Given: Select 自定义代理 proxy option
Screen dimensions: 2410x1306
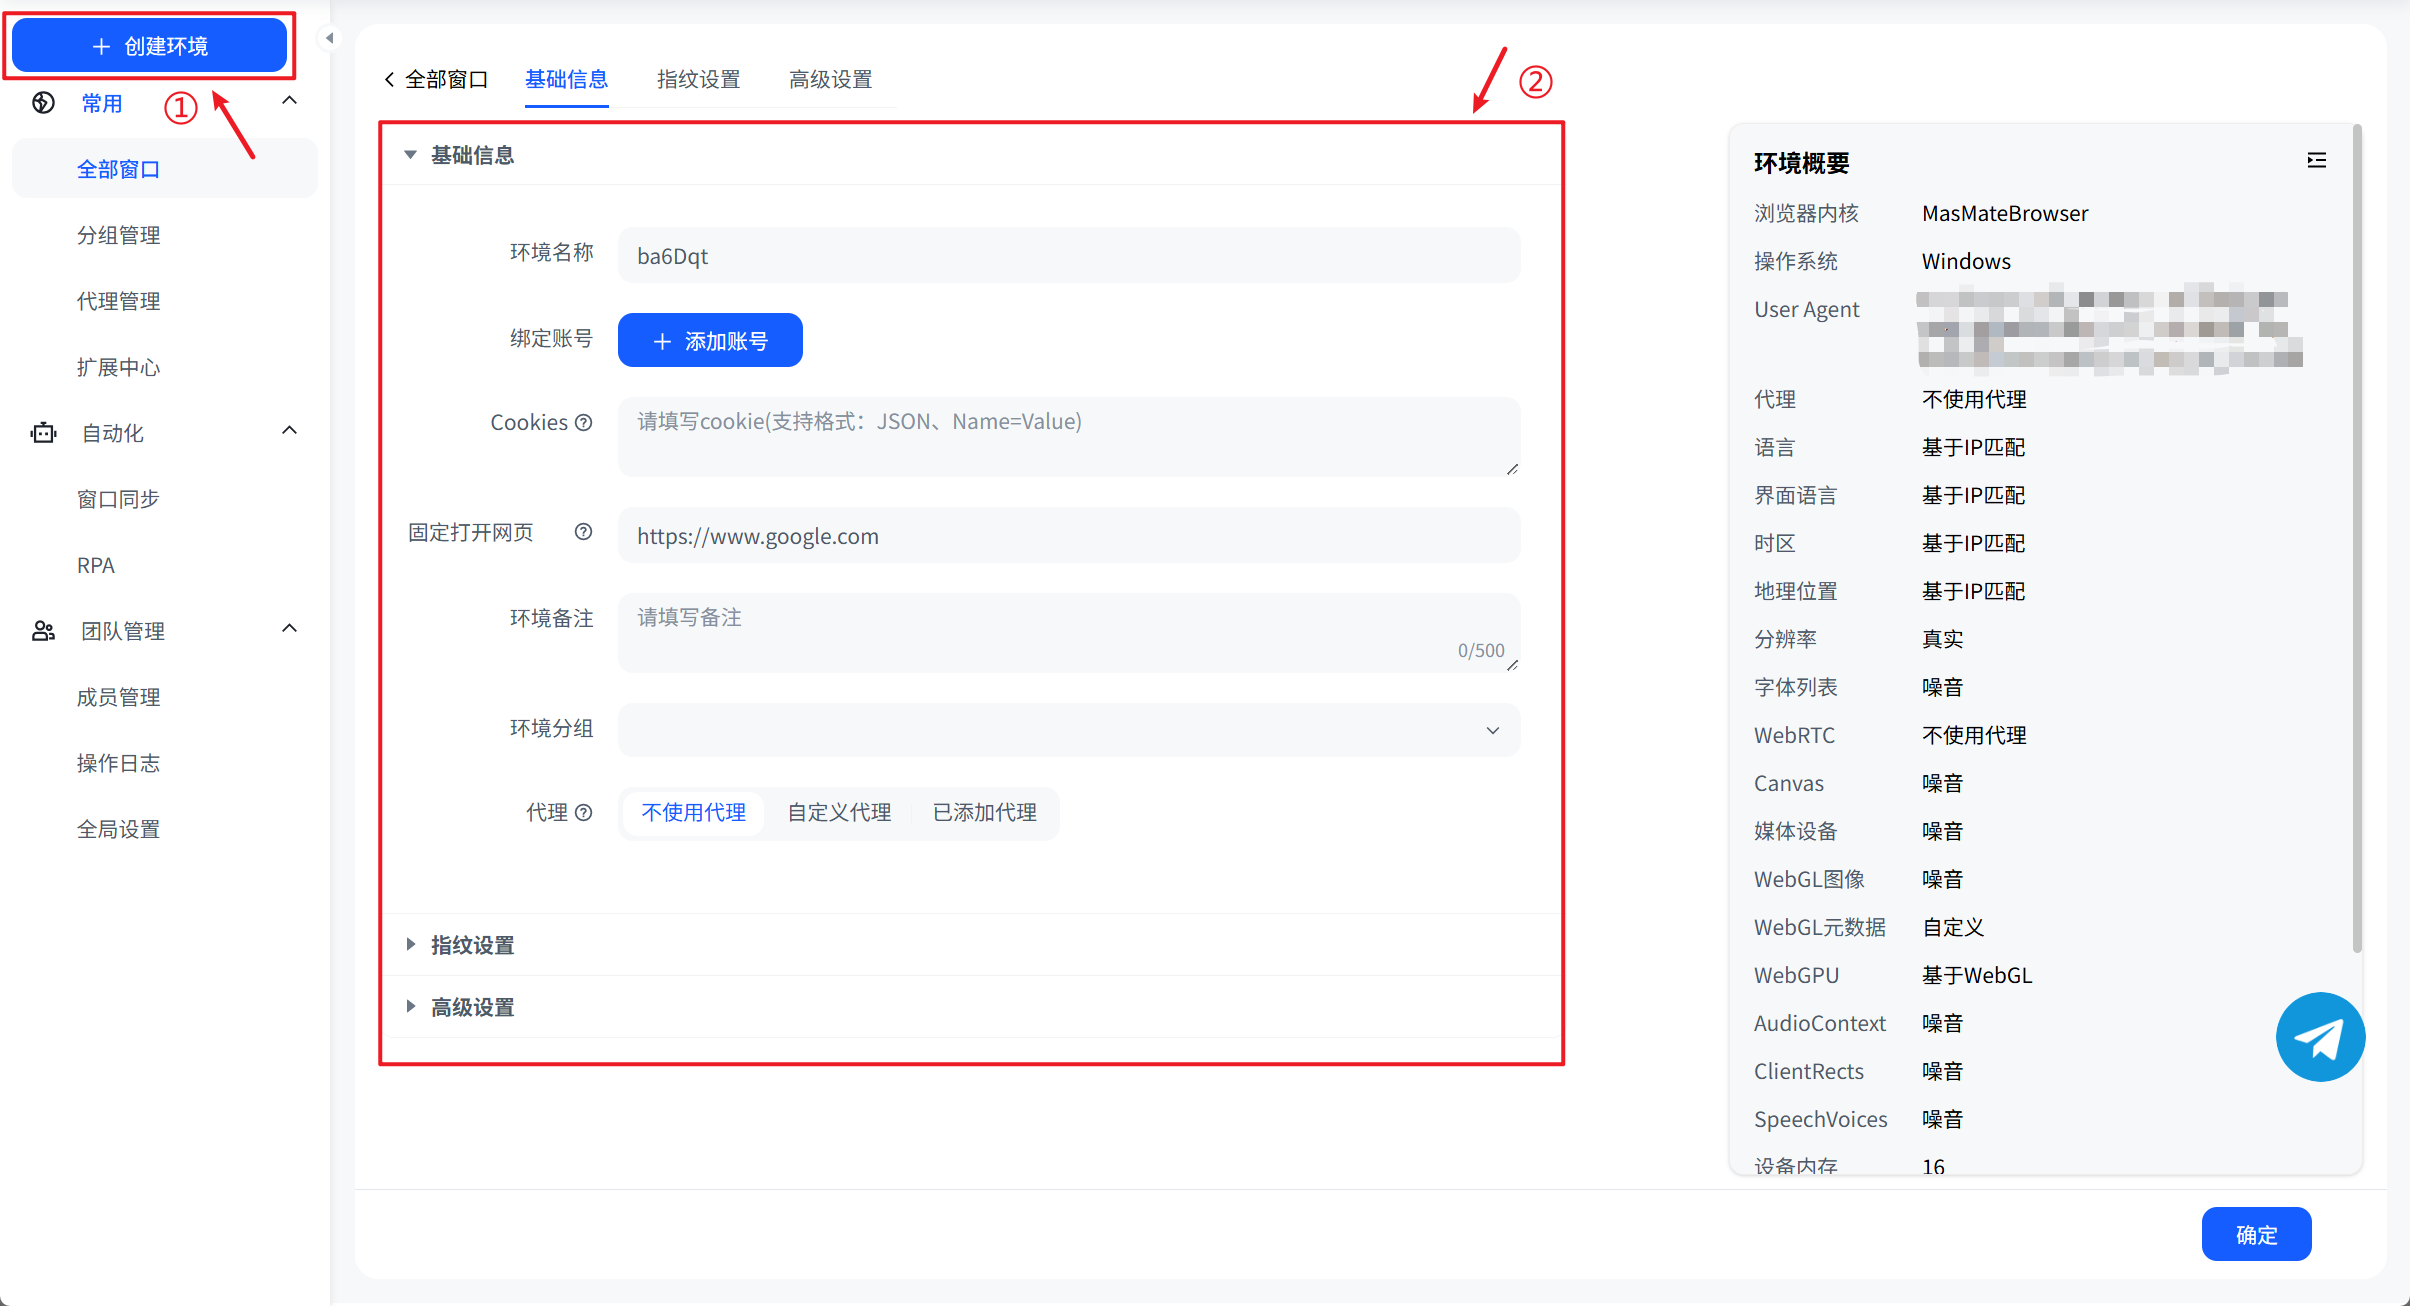Looking at the screenshot, I should tap(839, 812).
